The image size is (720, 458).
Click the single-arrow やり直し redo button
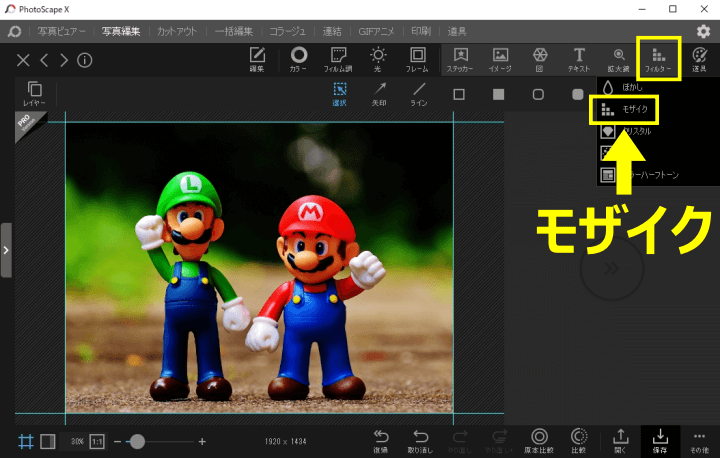pyautogui.click(x=460, y=441)
